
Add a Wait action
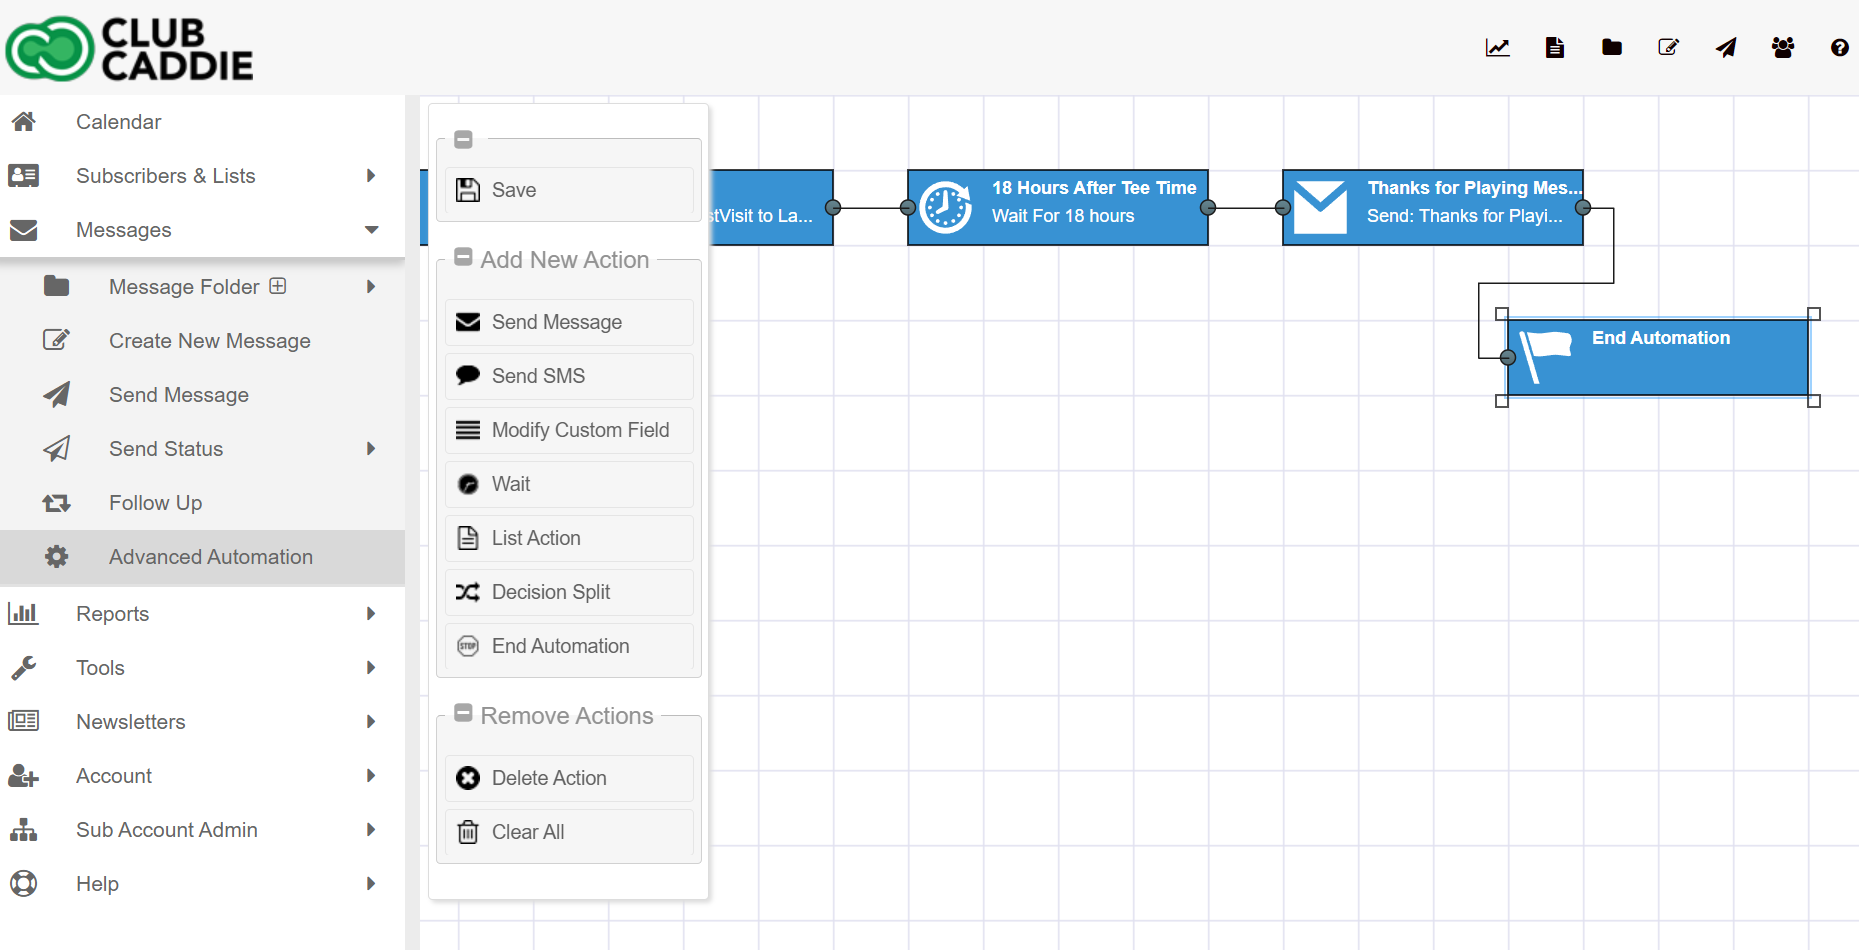(569, 484)
